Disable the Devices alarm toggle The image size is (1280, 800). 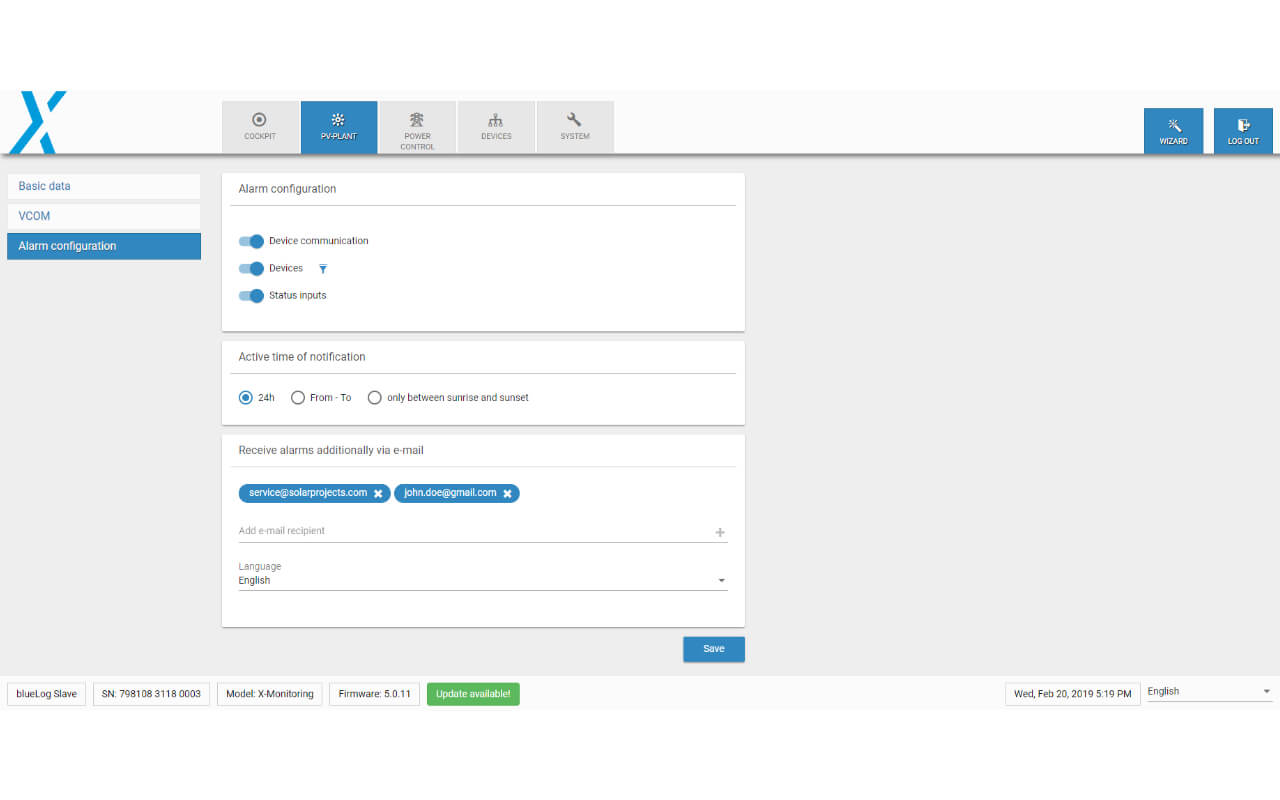251,268
